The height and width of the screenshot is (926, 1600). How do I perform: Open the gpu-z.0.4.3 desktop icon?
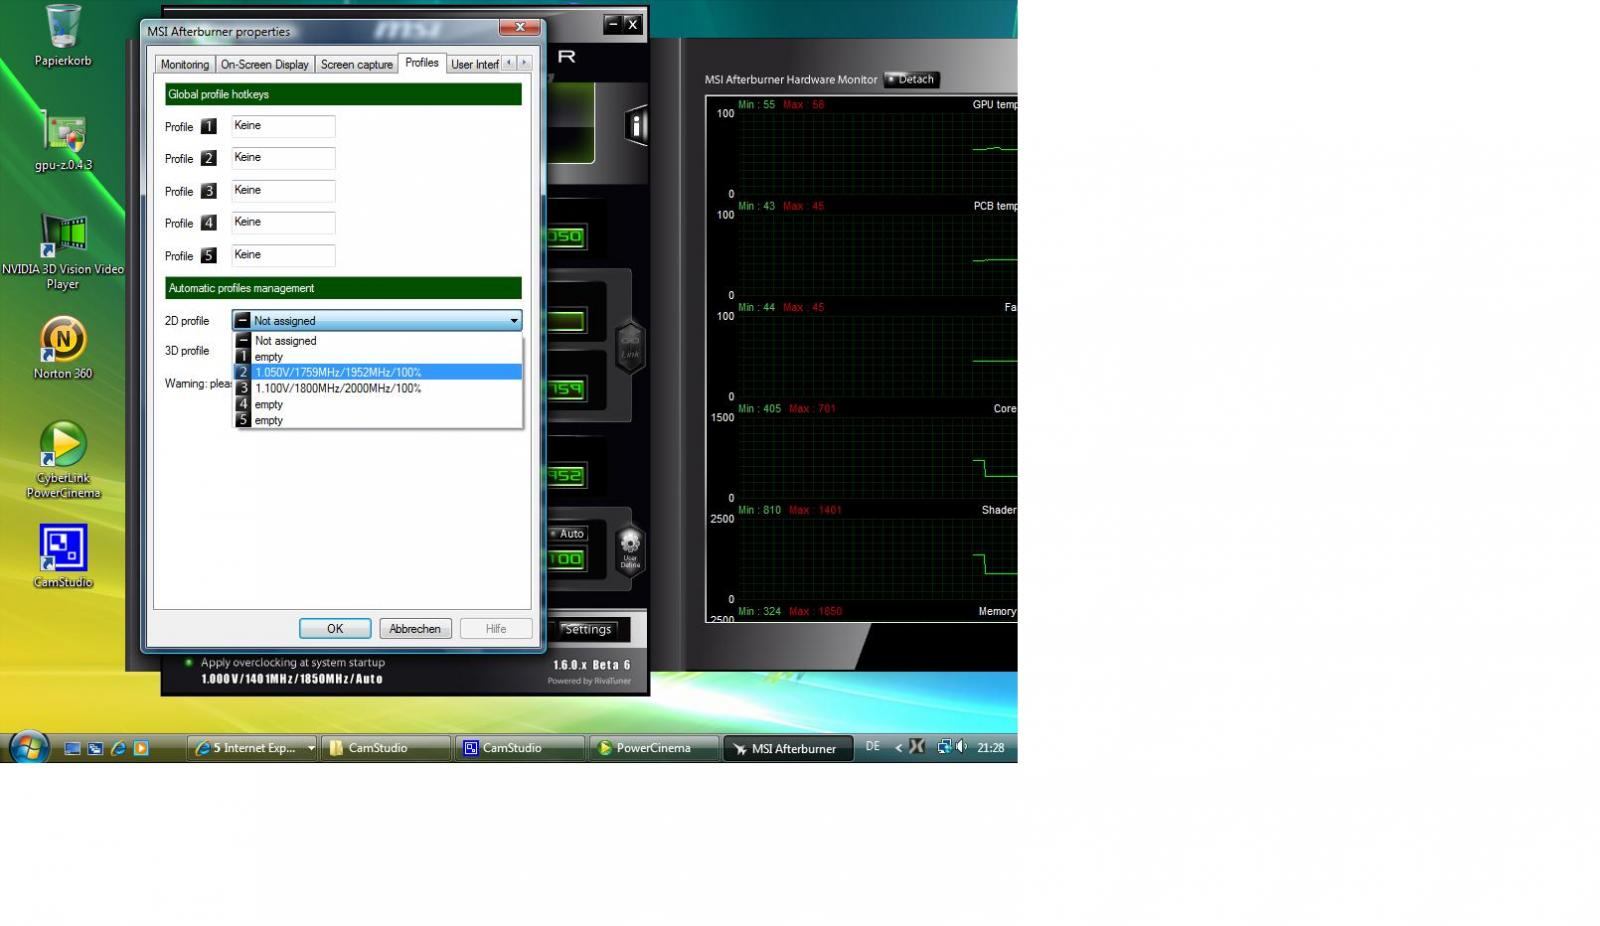63,143
